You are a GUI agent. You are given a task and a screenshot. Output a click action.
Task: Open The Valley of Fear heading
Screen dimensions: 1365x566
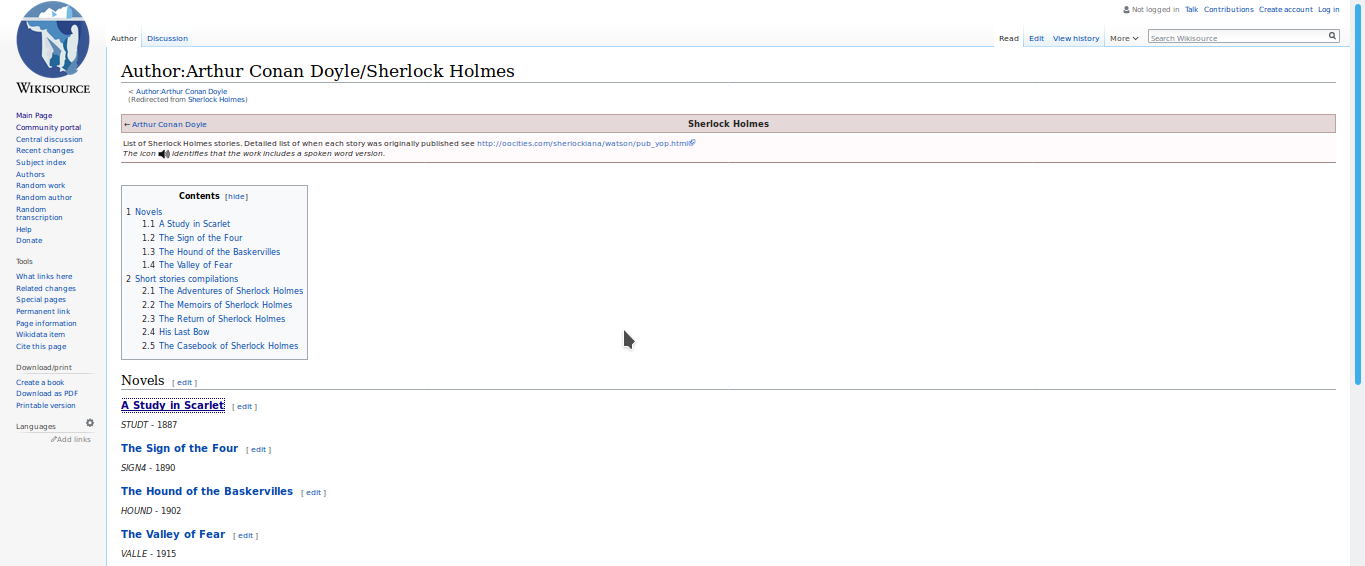pyautogui.click(x=173, y=534)
